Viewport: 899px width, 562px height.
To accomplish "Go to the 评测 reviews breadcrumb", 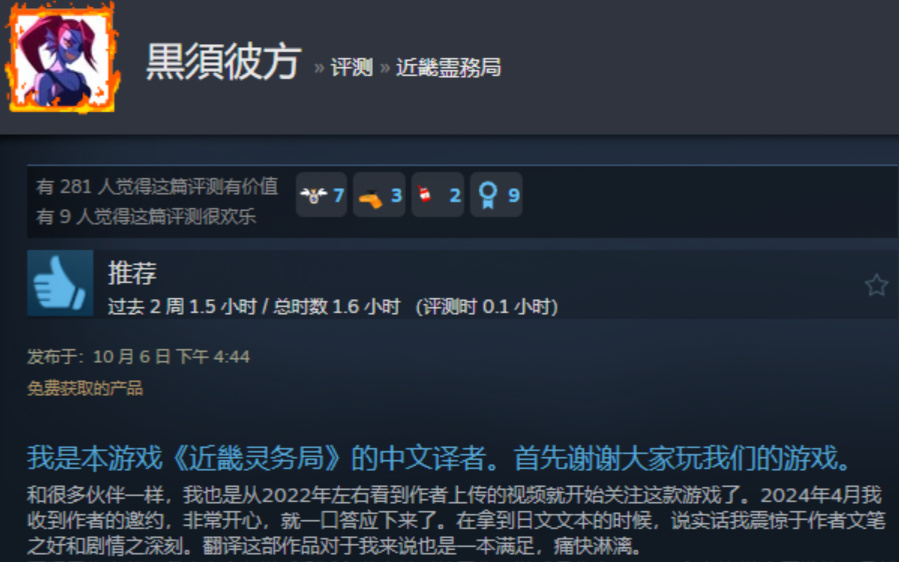I will point(351,68).
